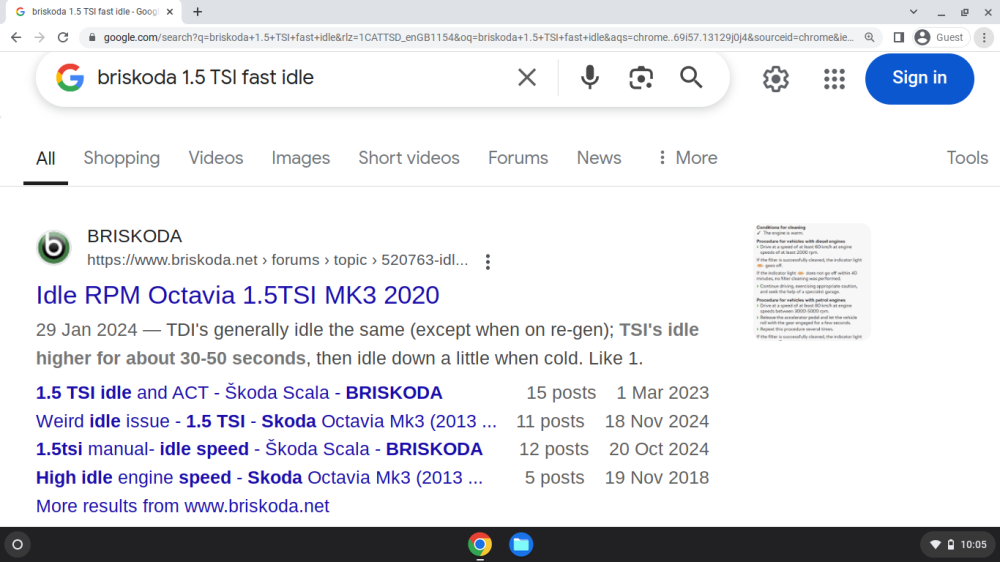Switch to the News tab
This screenshot has width=1000, height=562.
599,158
